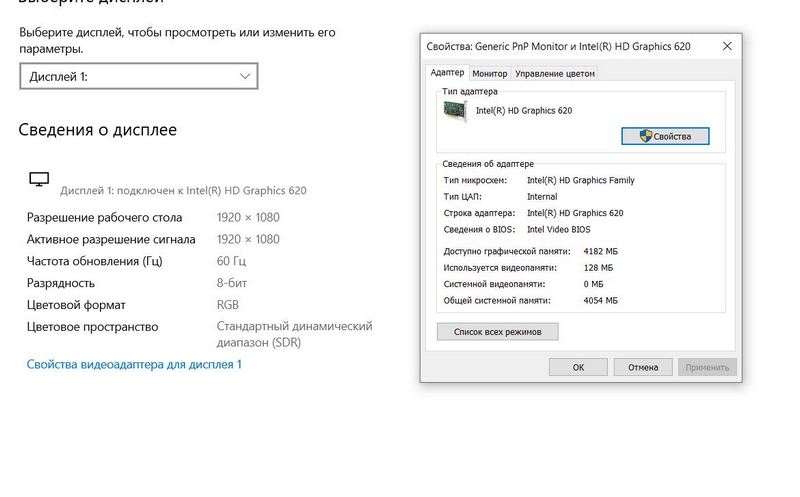The width and height of the screenshot is (800, 497).
Task: Click the 60 Гц refresh rate value
Action: click(230, 261)
